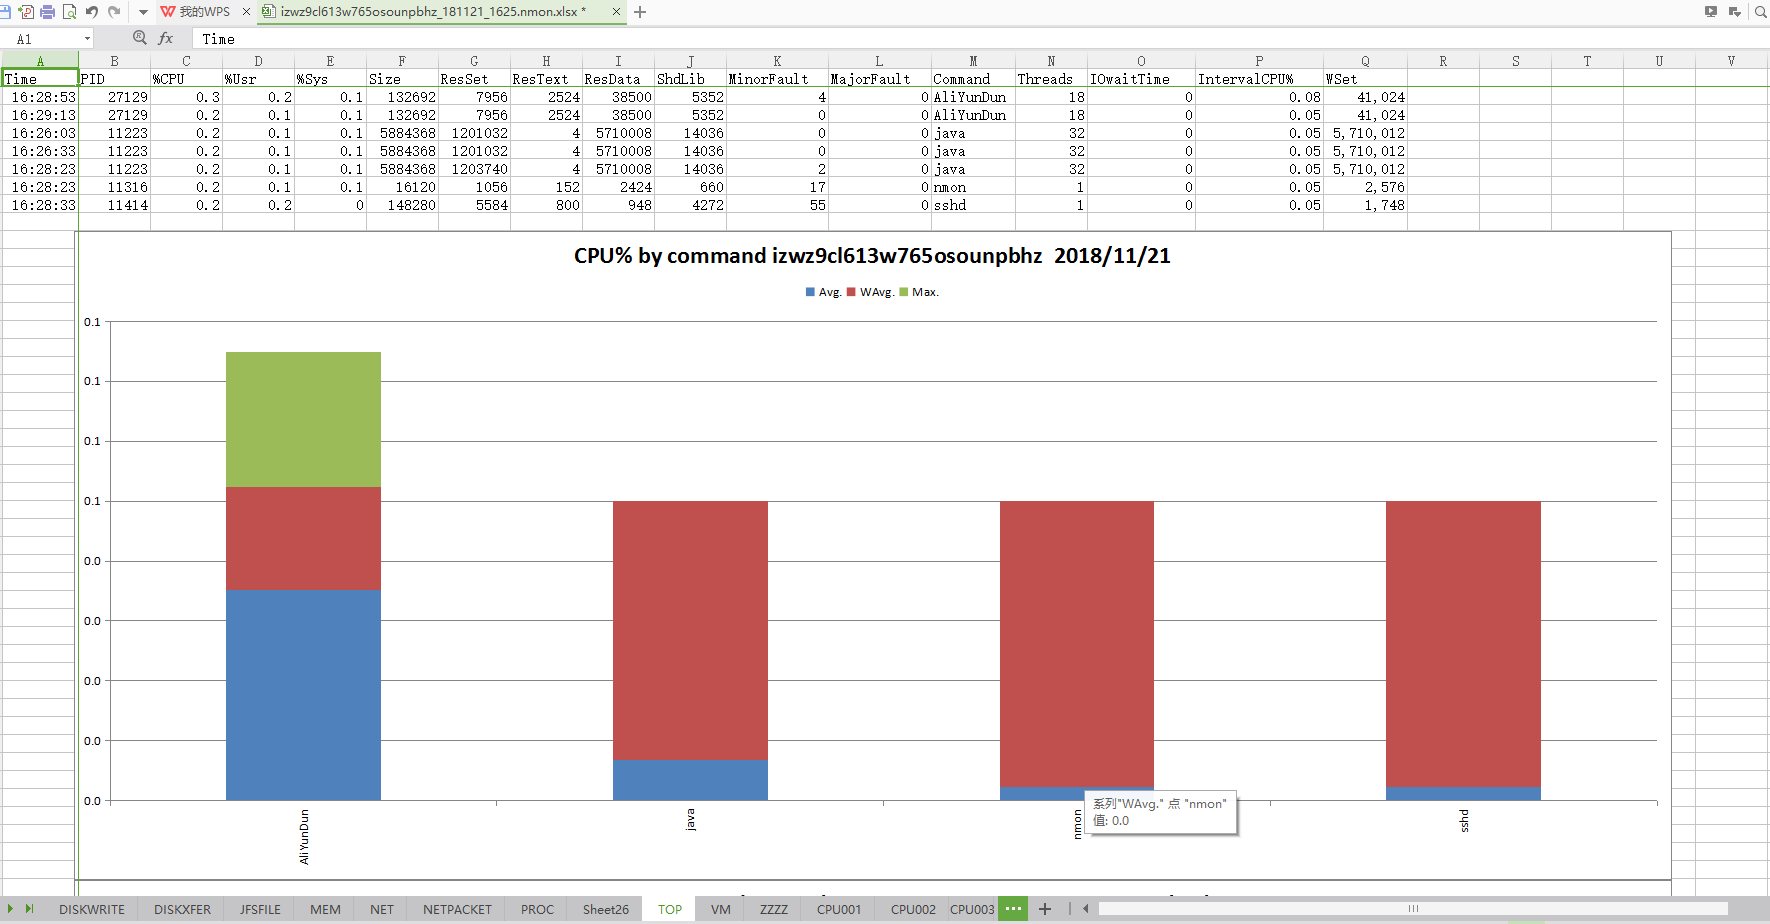Switch to the VM sheet tab

(x=721, y=910)
